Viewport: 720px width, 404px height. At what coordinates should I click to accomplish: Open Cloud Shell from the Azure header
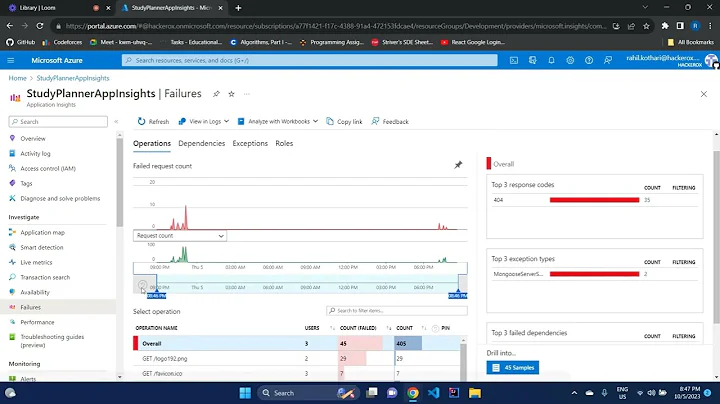514,60
